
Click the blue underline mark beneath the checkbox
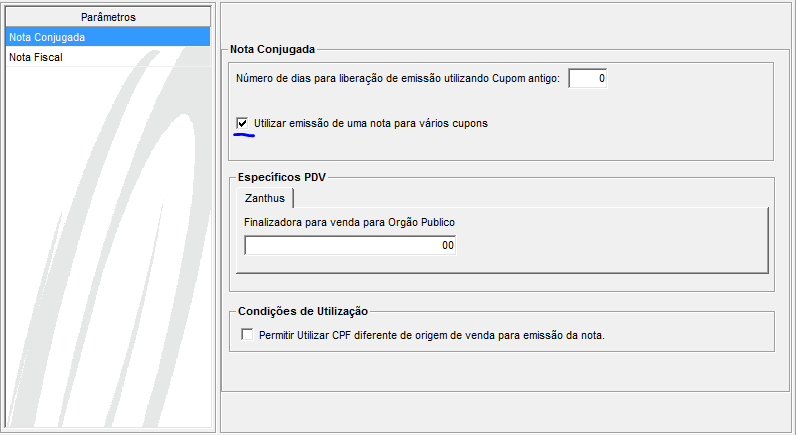[x=244, y=135]
